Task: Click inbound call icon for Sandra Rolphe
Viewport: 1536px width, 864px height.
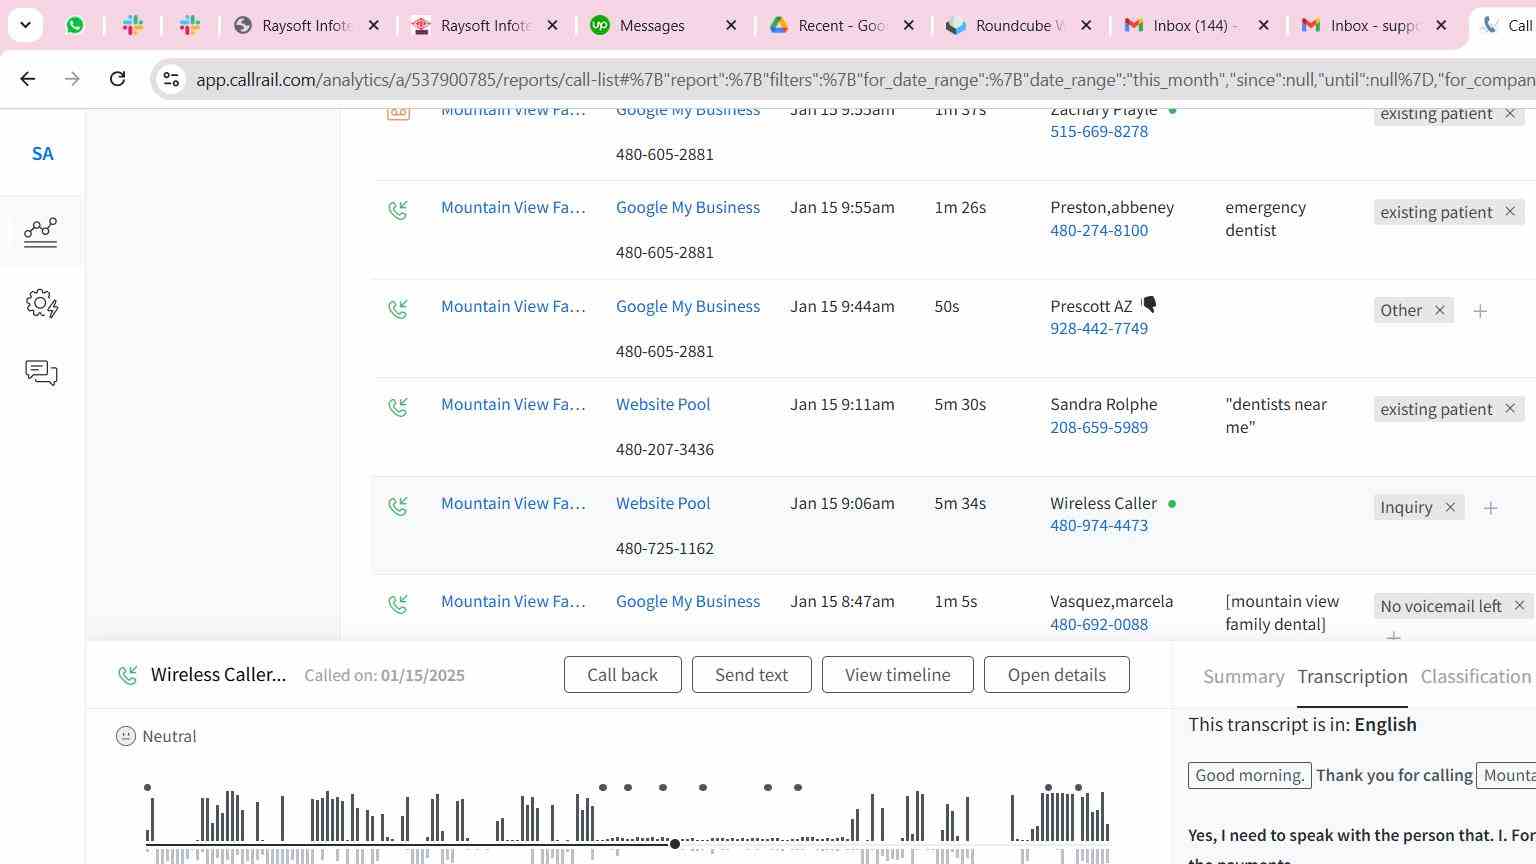Action: tap(398, 407)
